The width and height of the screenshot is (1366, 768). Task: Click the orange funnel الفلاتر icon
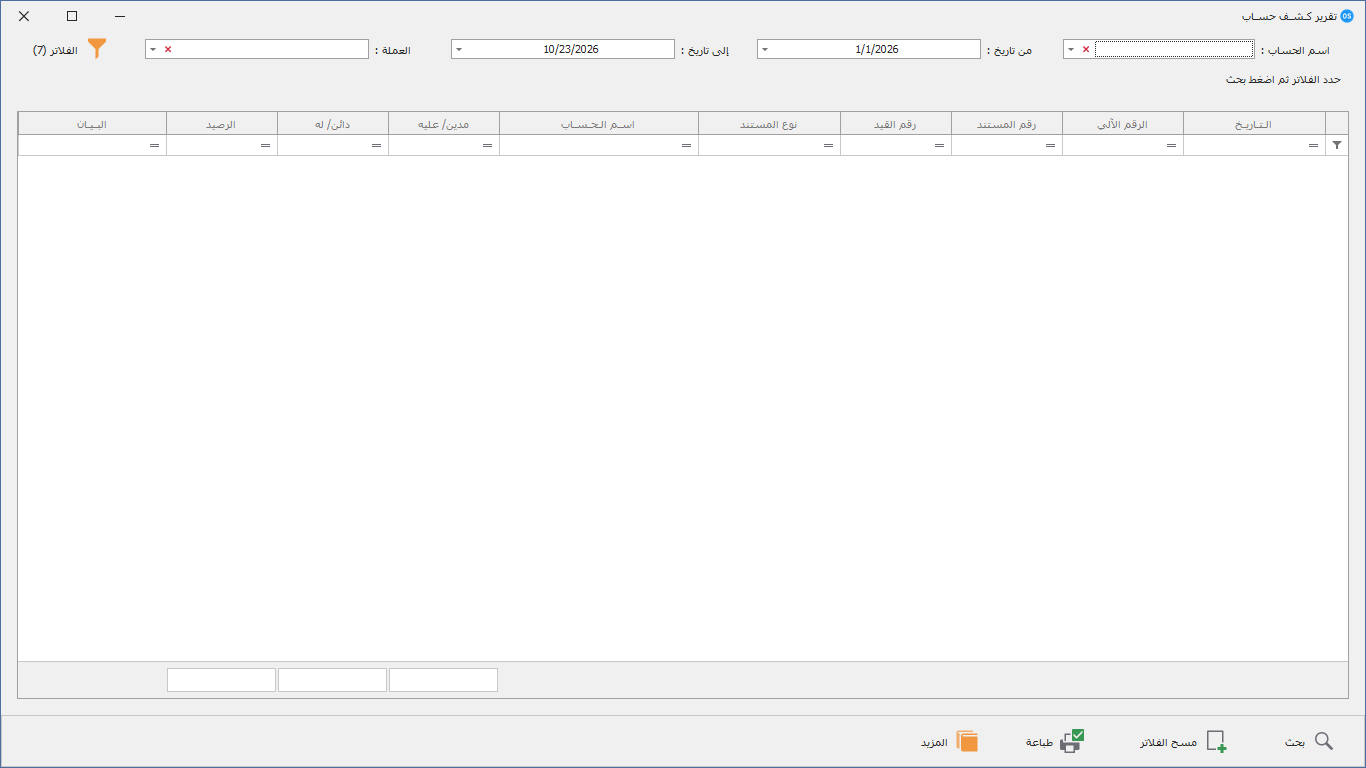96,49
